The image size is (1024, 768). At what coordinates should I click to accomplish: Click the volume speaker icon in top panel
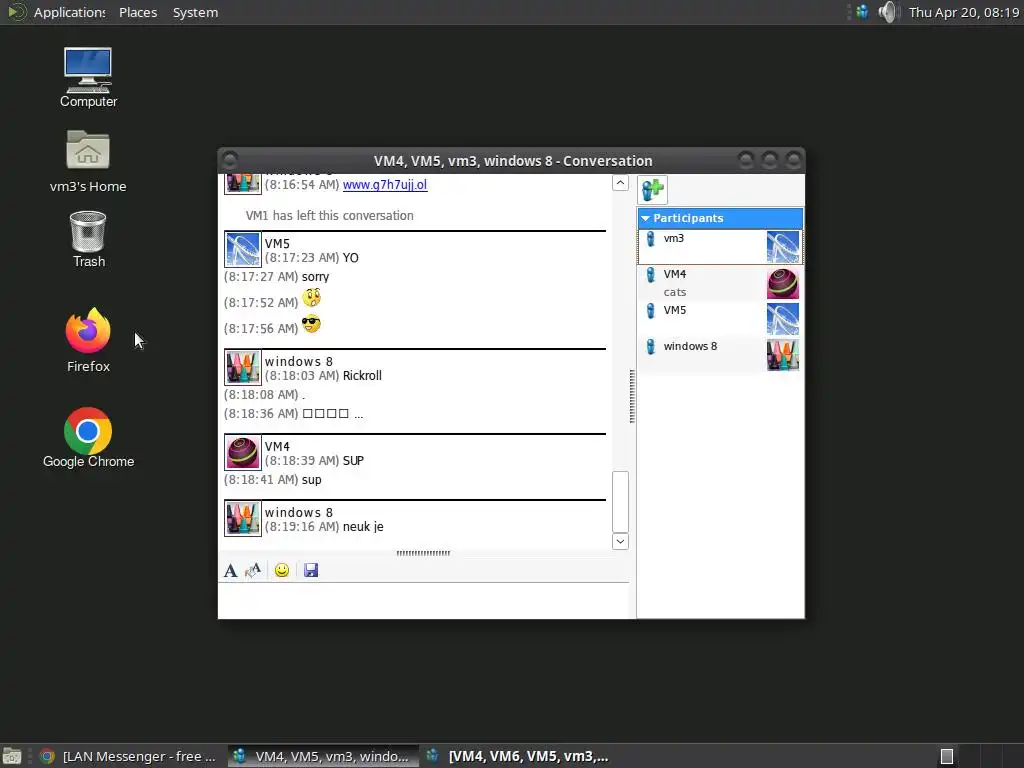coord(888,12)
